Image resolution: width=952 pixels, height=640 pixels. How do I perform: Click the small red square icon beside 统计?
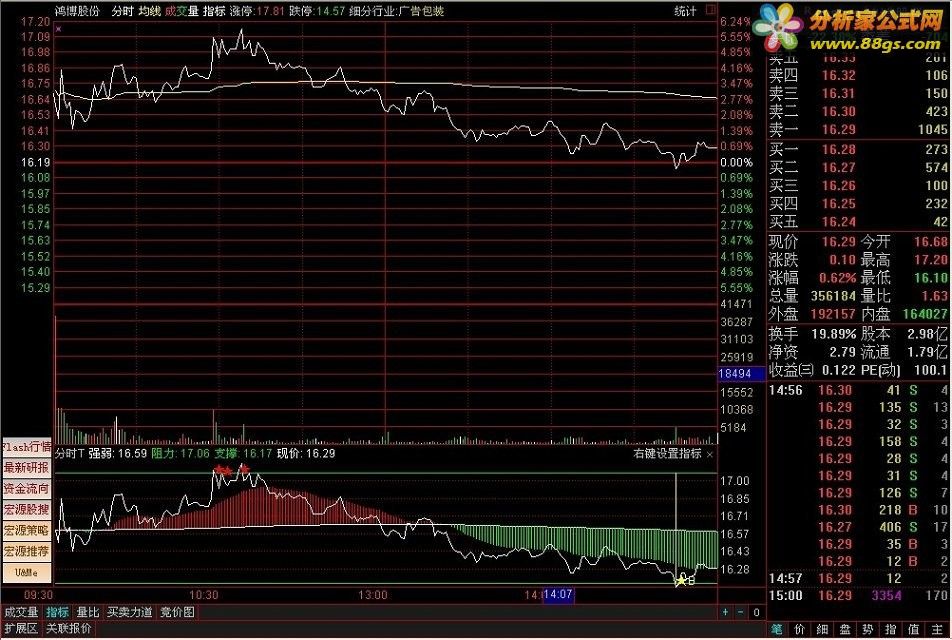tap(710, 10)
